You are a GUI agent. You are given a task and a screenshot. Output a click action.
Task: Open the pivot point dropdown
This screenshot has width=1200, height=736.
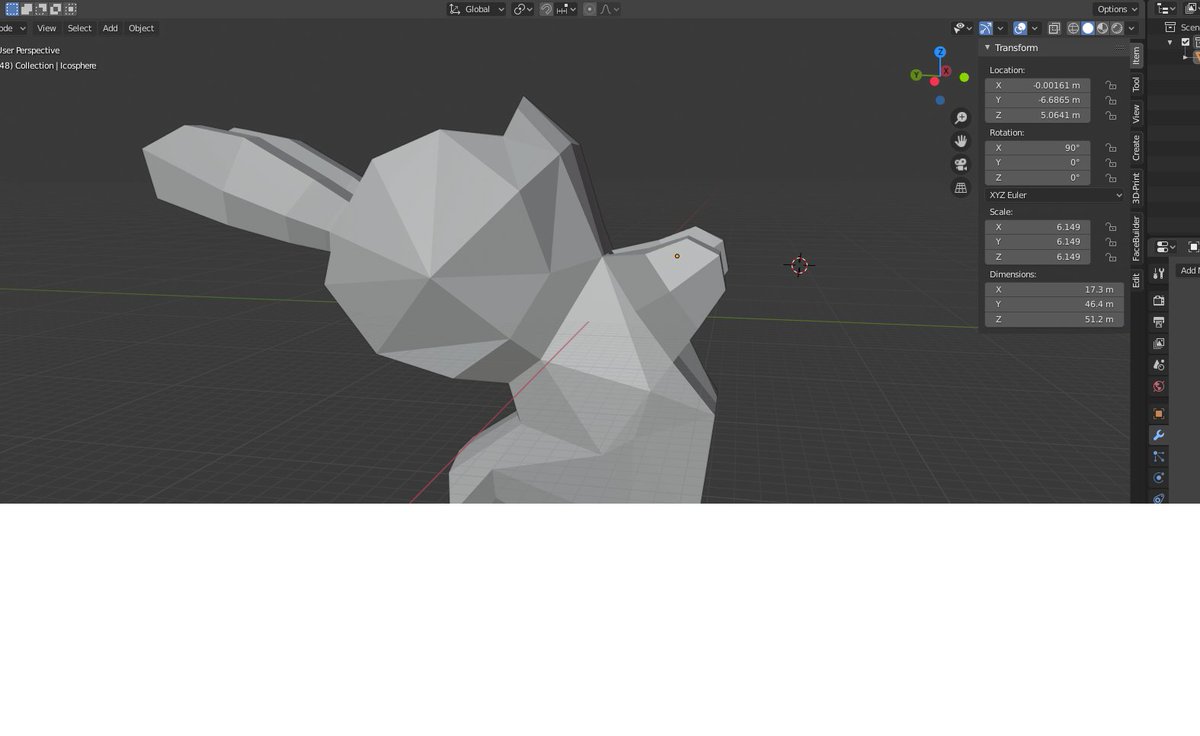(524, 9)
